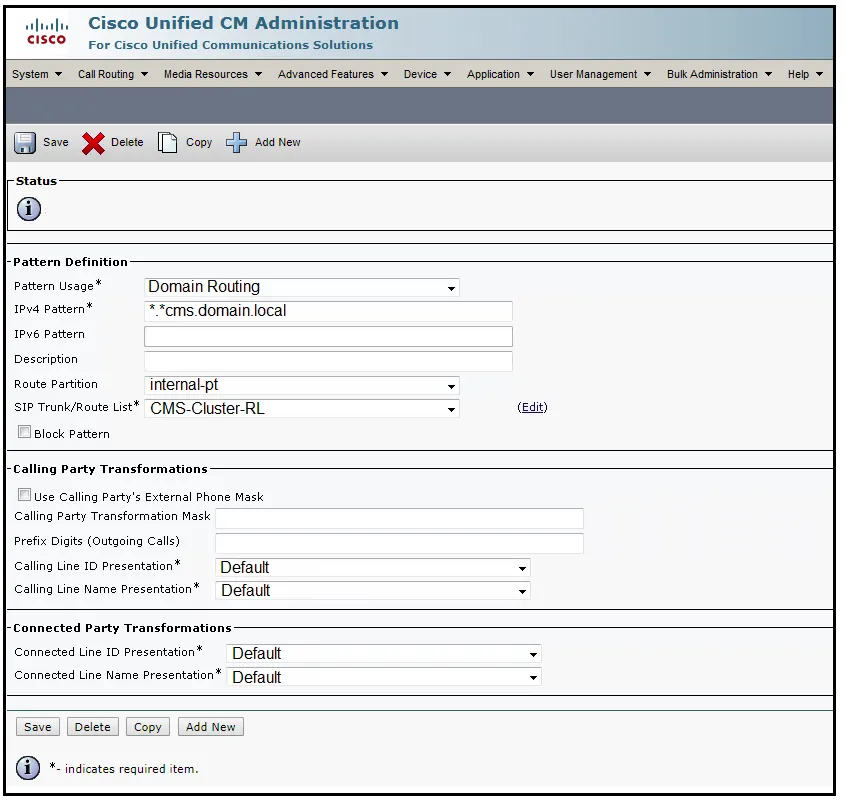Click the Edit link beside SIP Trunk/Route List
The height and width of the screenshot is (803, 845).
point(532,407)
